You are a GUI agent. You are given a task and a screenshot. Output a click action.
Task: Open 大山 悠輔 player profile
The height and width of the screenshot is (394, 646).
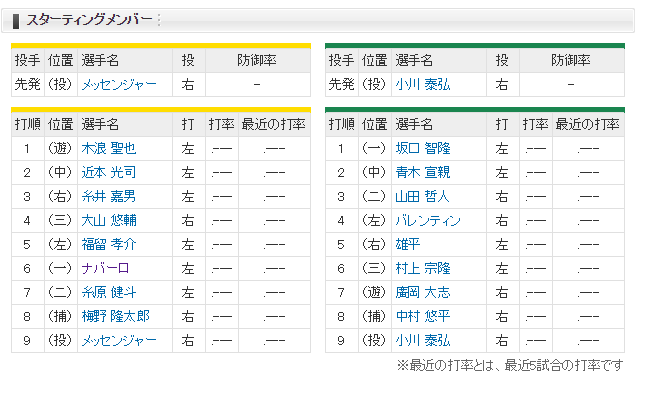pyautogui.click(x=109, y=220)
